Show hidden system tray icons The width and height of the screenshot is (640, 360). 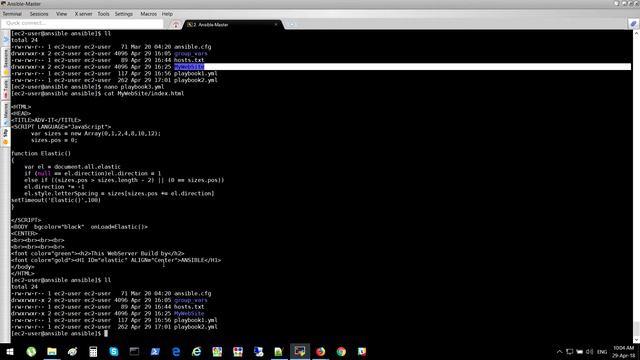coord(560,351)
